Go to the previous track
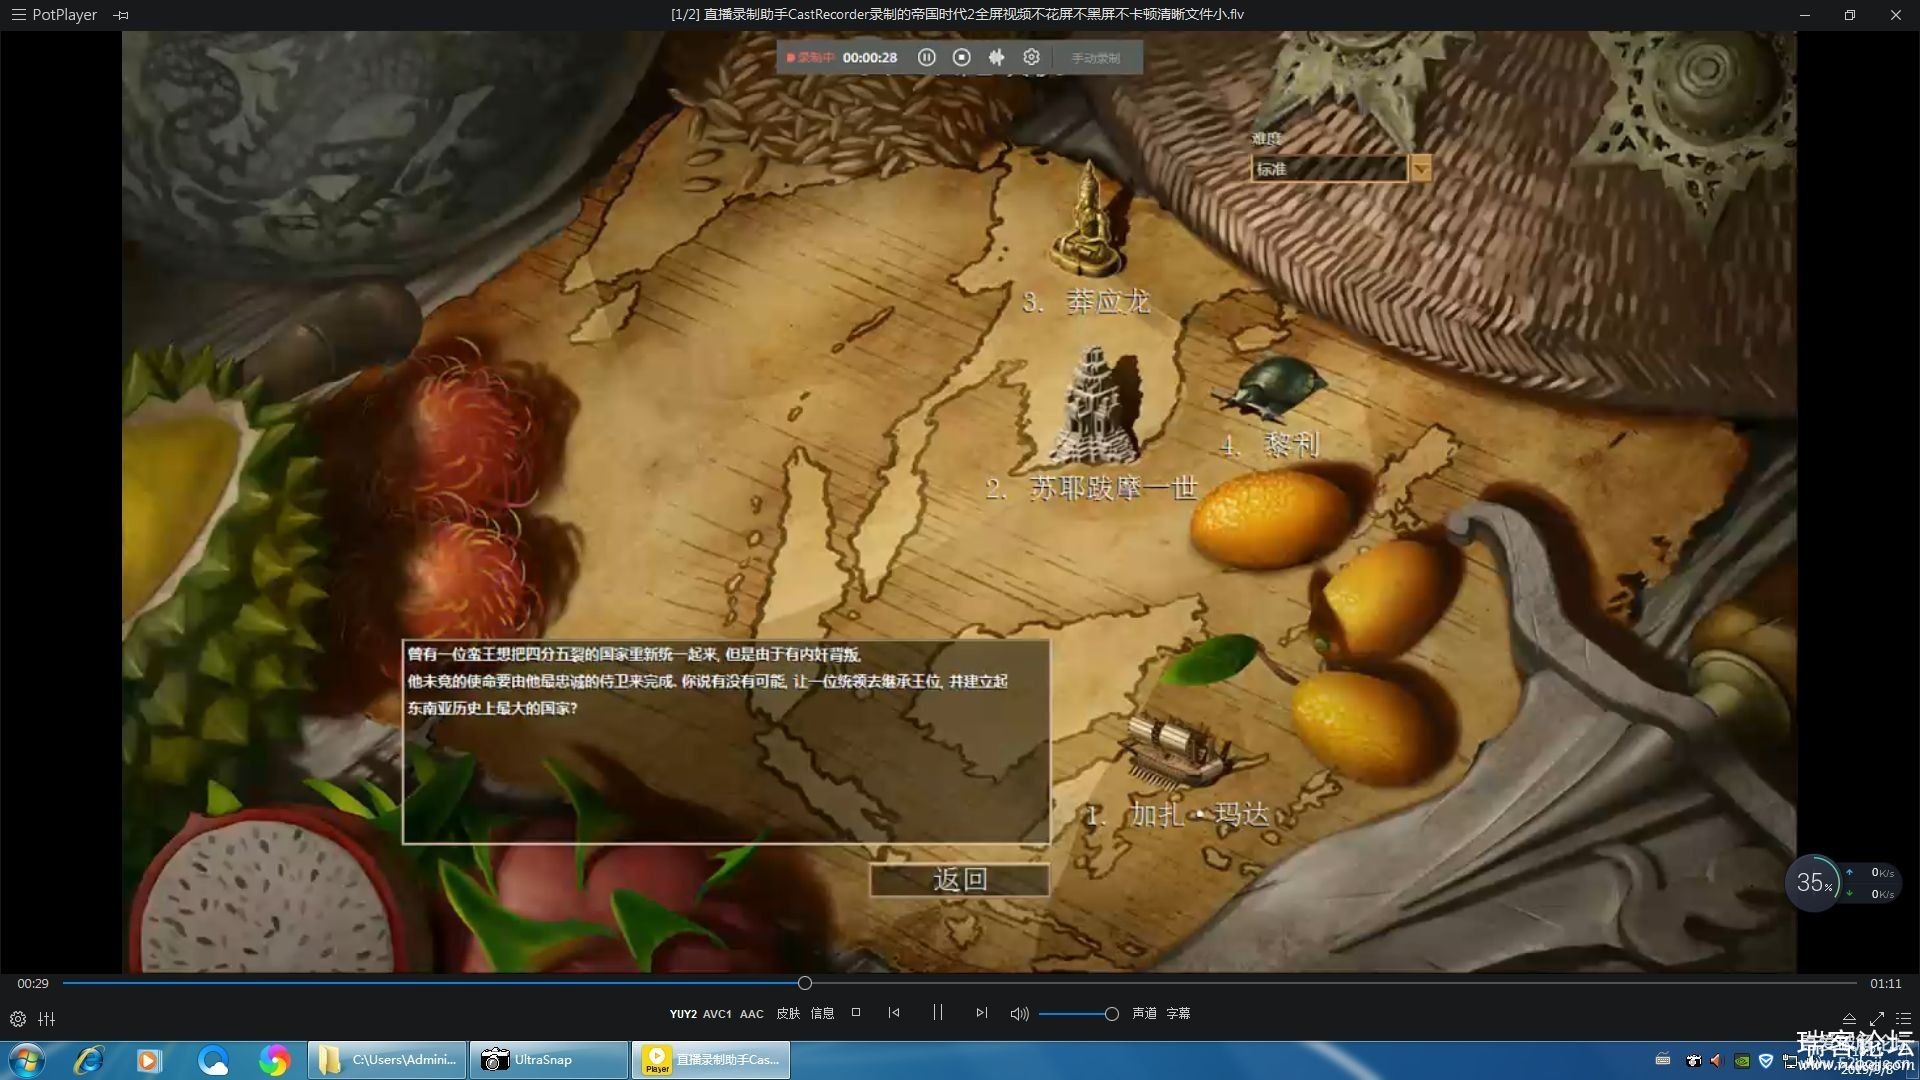Image resolution: width=1920 pixels, height=1080 pixels. click(x=894, y=1012)
